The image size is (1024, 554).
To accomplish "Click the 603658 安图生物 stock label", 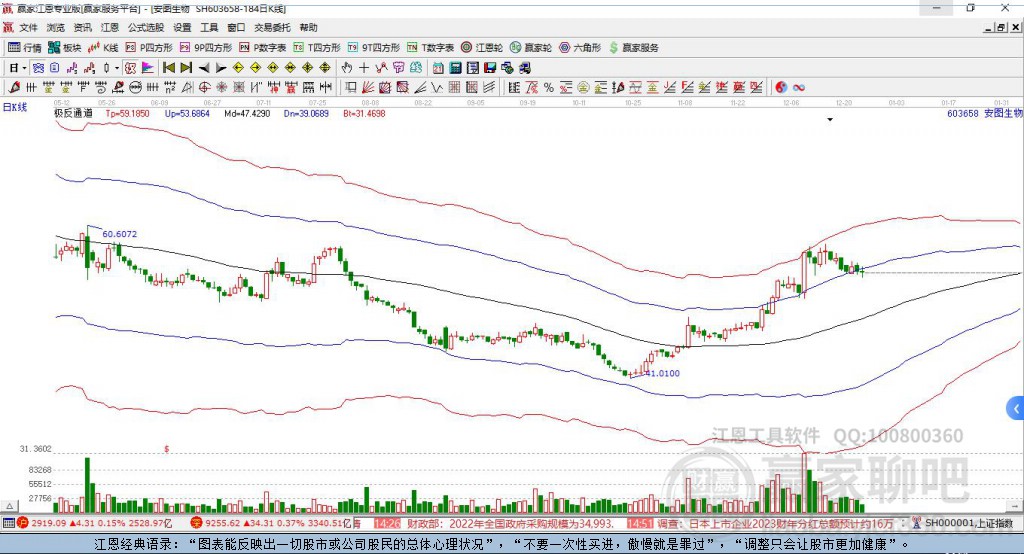I will coord(985,113).
